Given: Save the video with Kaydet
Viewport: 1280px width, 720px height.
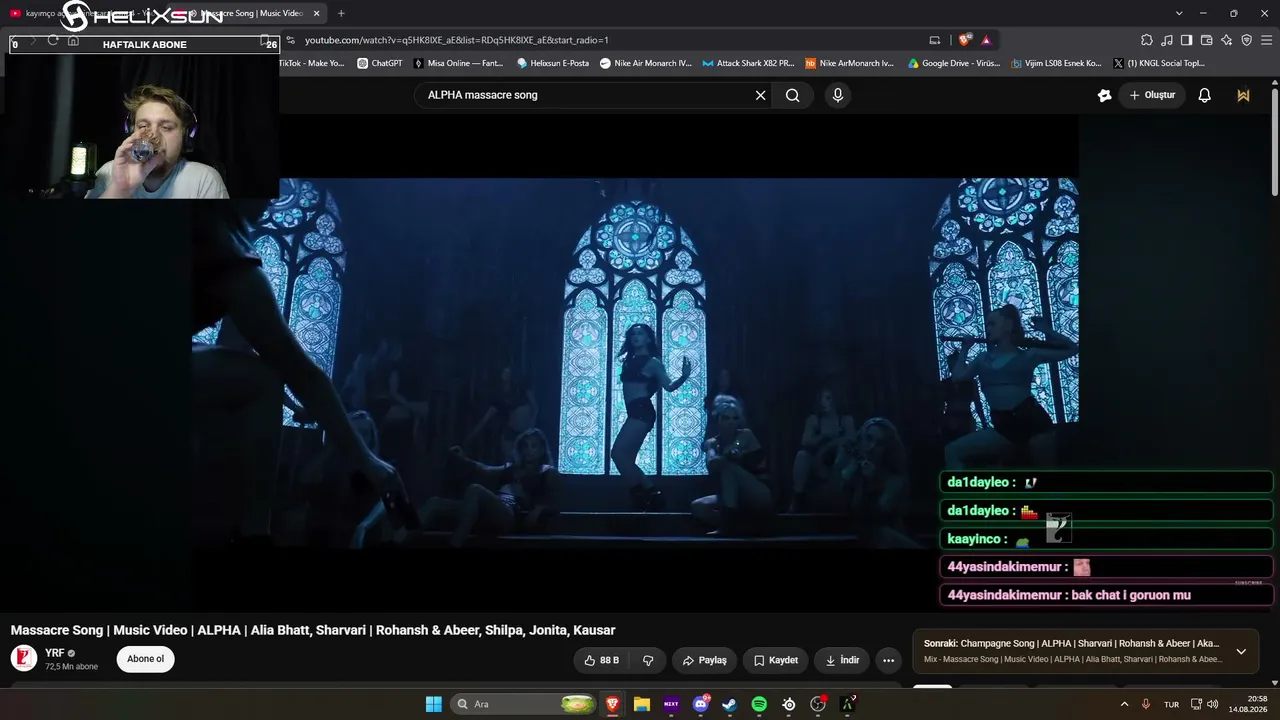Looking at the screenshot, I should [776, 660].
